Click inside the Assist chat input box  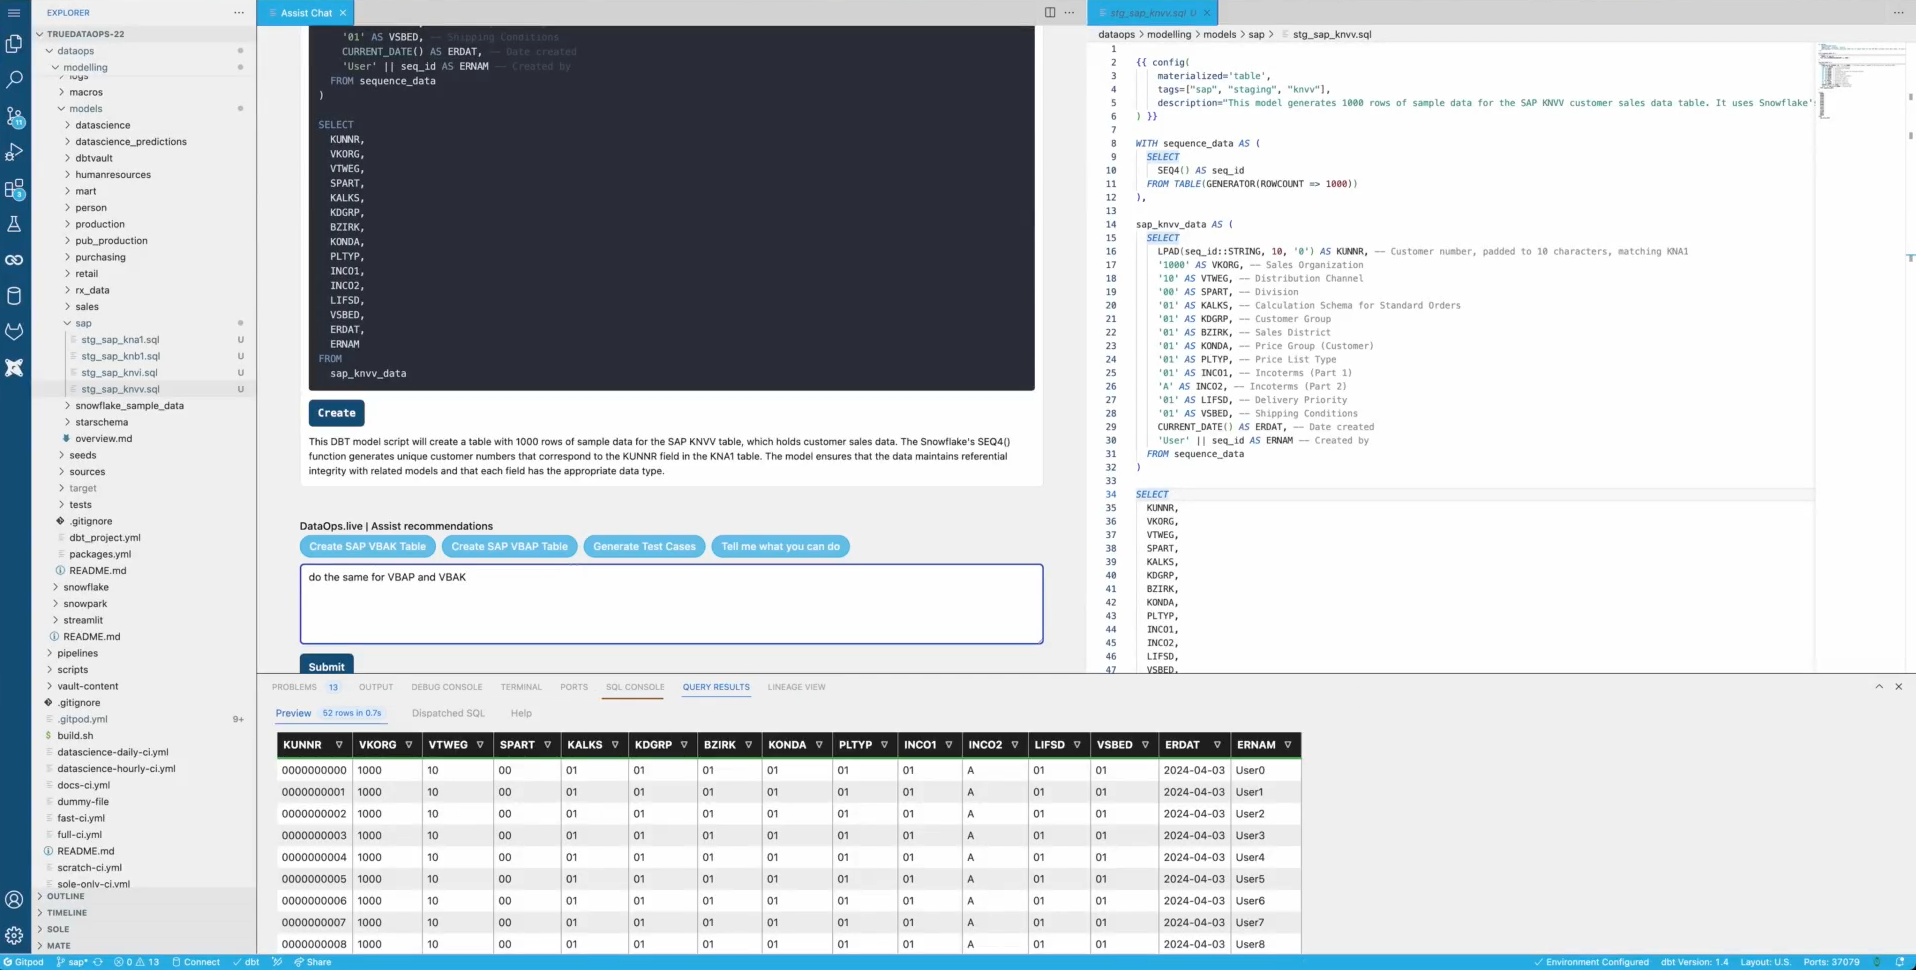pos(670,604)
